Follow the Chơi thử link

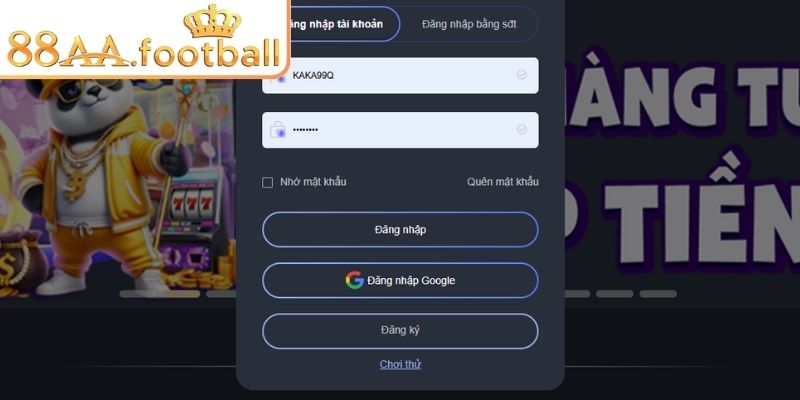tap(400, 364)
